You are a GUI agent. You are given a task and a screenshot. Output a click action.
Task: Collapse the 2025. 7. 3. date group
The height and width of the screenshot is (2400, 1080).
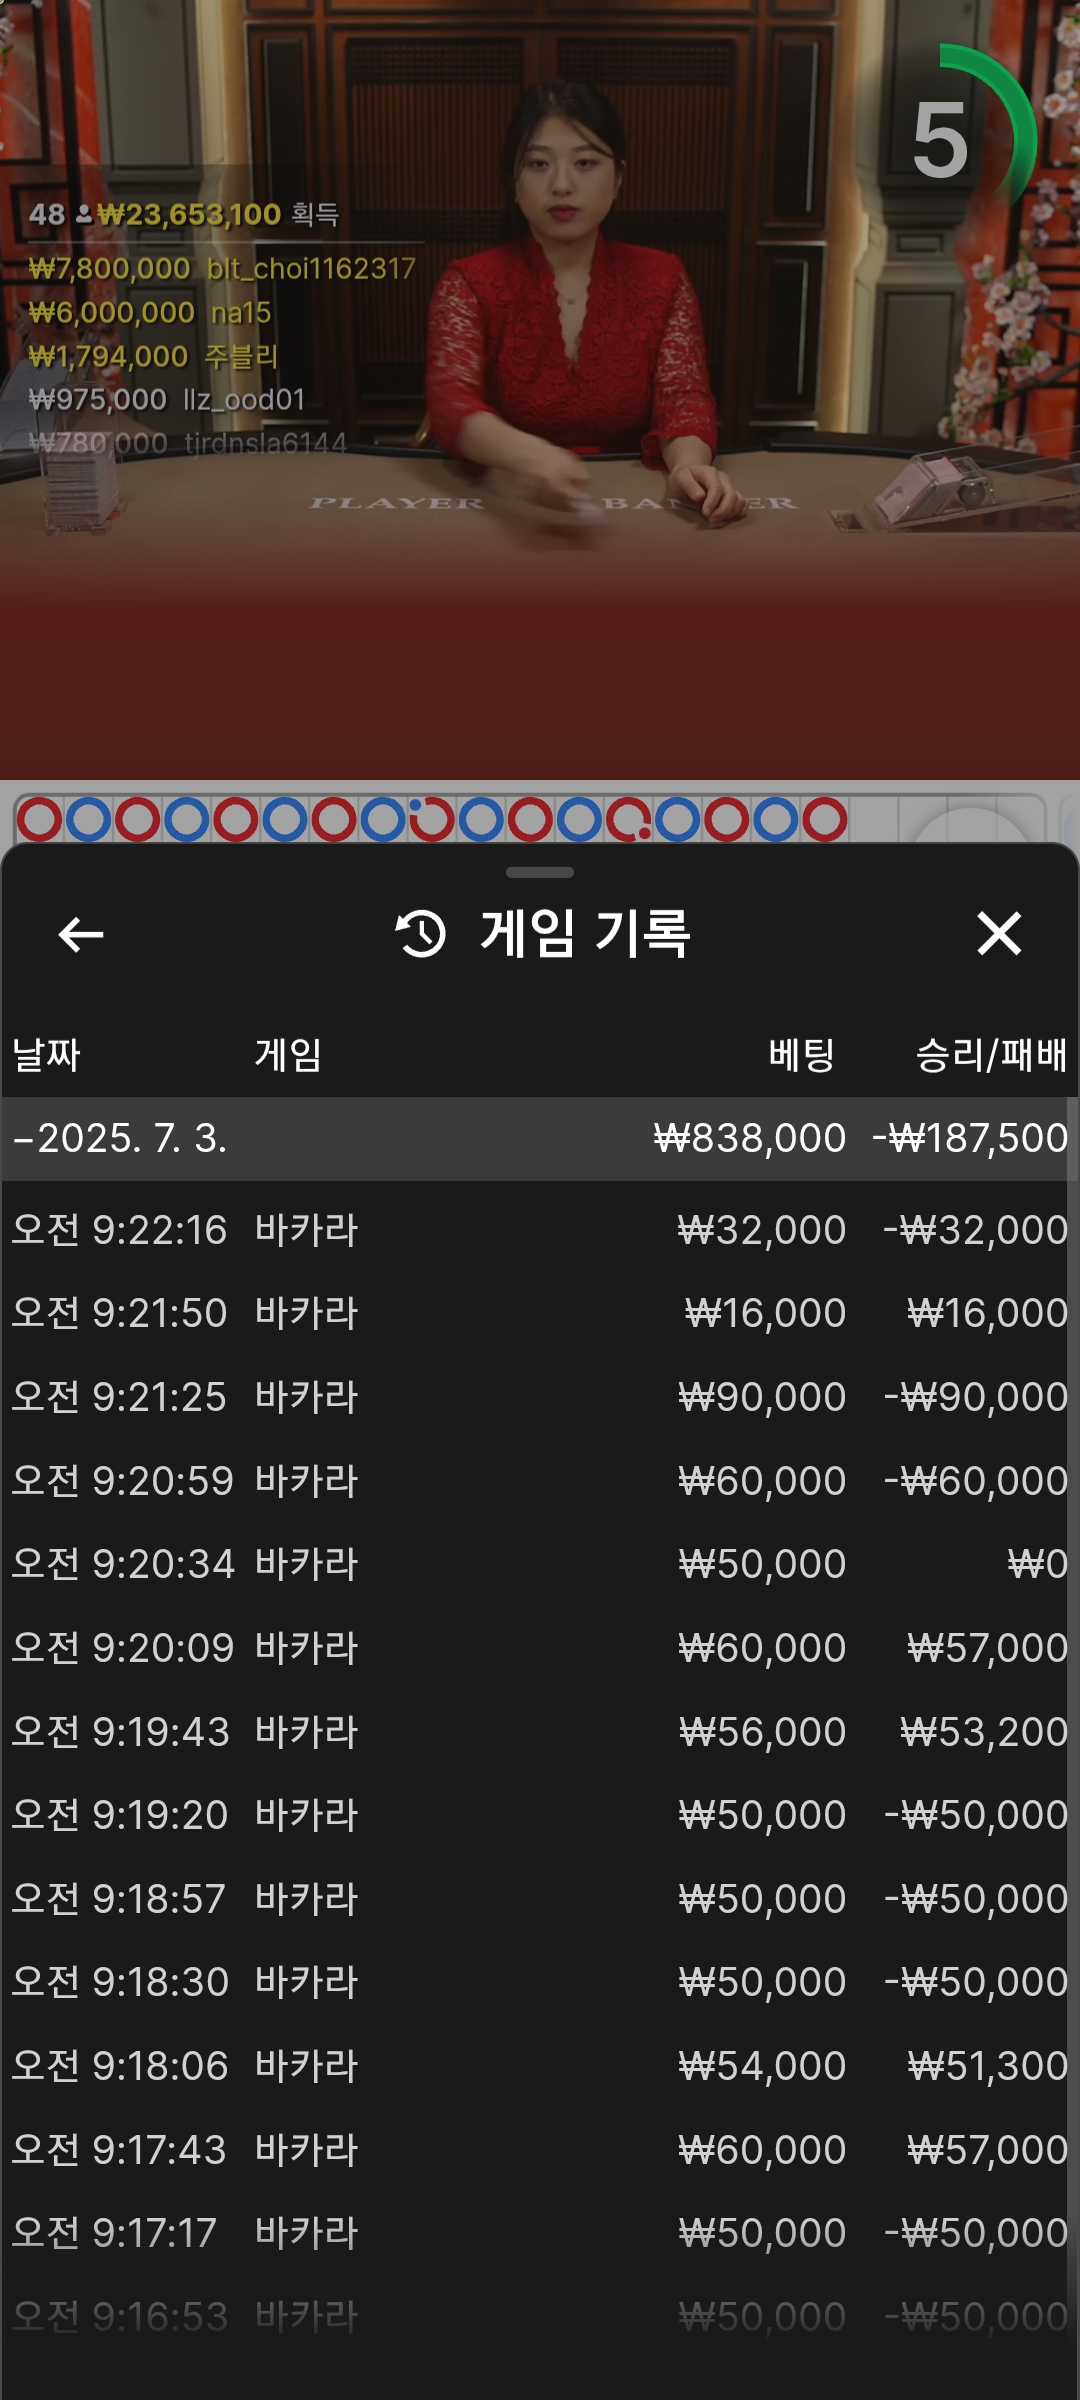click(540, 1139)
